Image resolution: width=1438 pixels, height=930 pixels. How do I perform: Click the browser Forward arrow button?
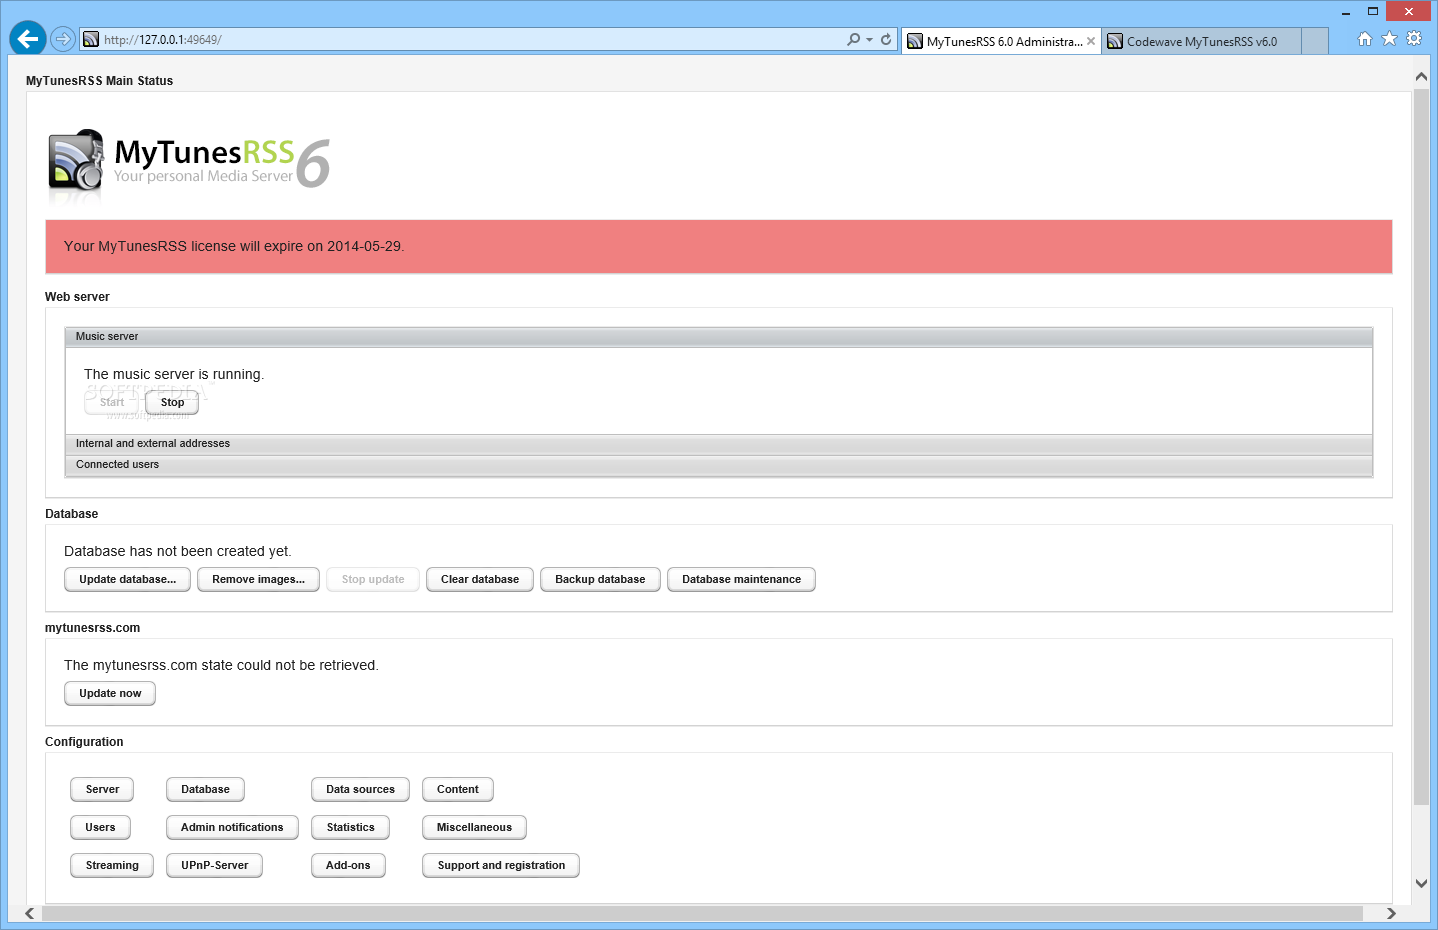pyautogui.click(x=62, y=39)
